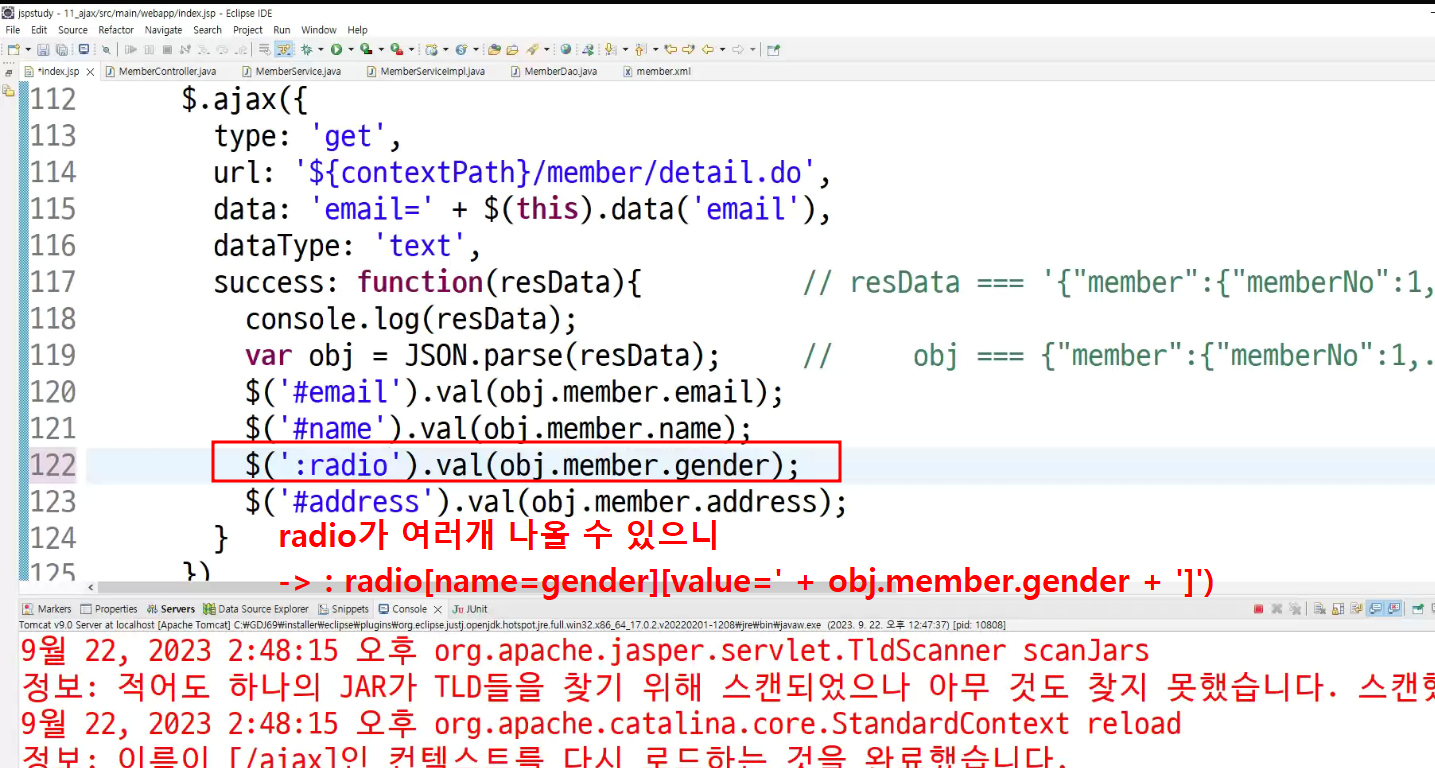Open the Properties view tab
Screen dimensions: 1435x768
pos(109,609)
